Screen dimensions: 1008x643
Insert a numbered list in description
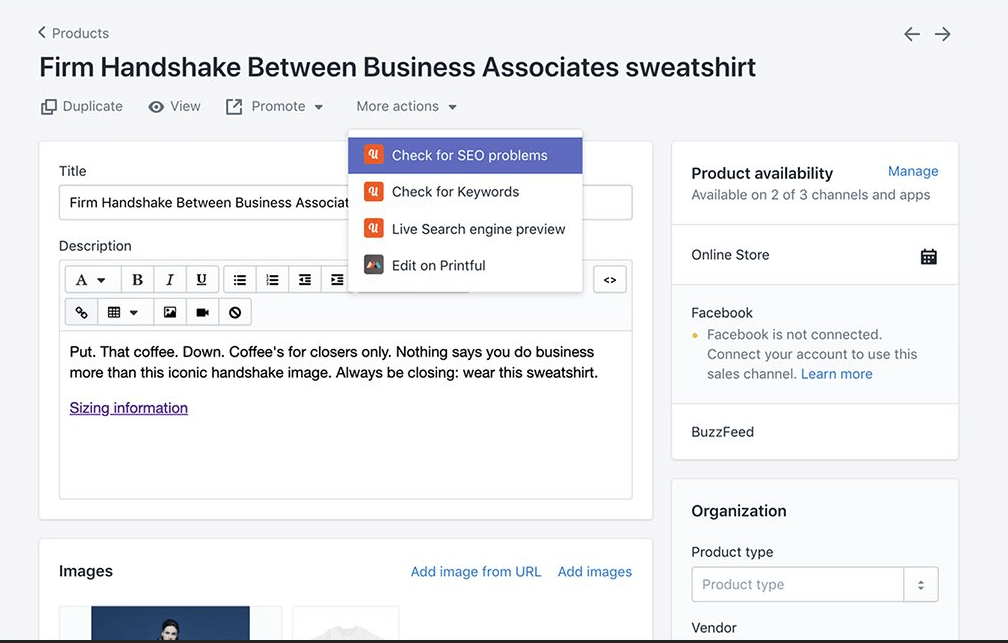(272, 280)
